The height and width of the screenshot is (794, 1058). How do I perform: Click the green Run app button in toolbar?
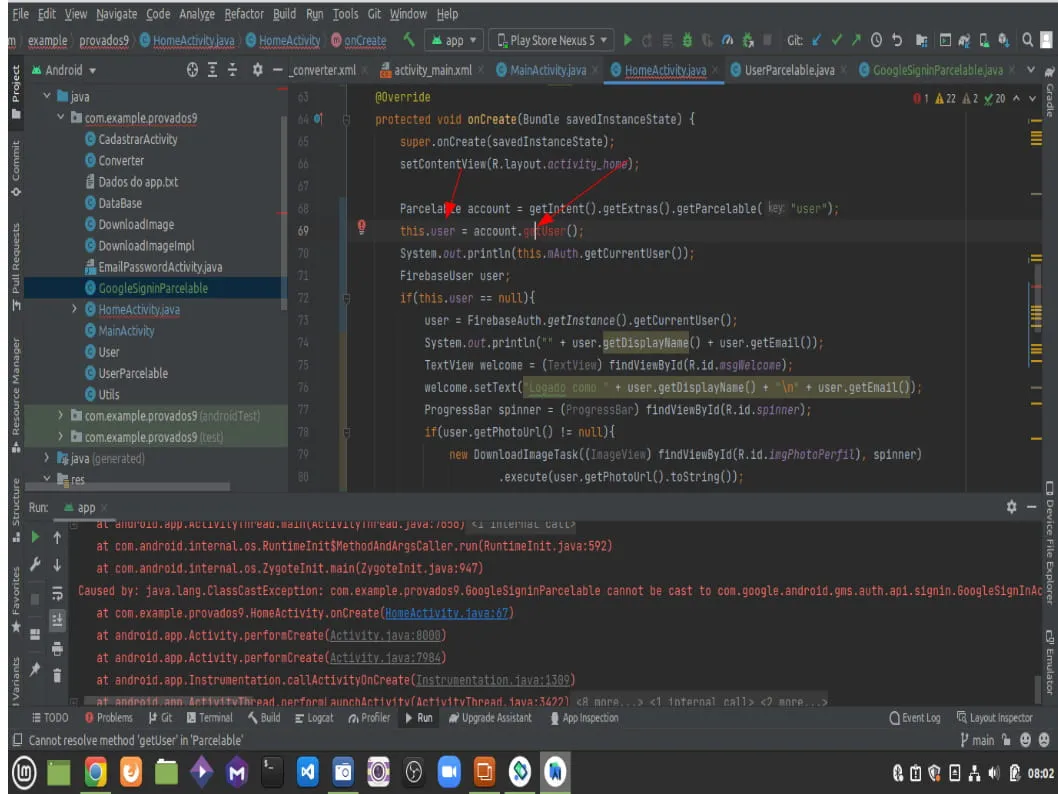tap(628, 40)
